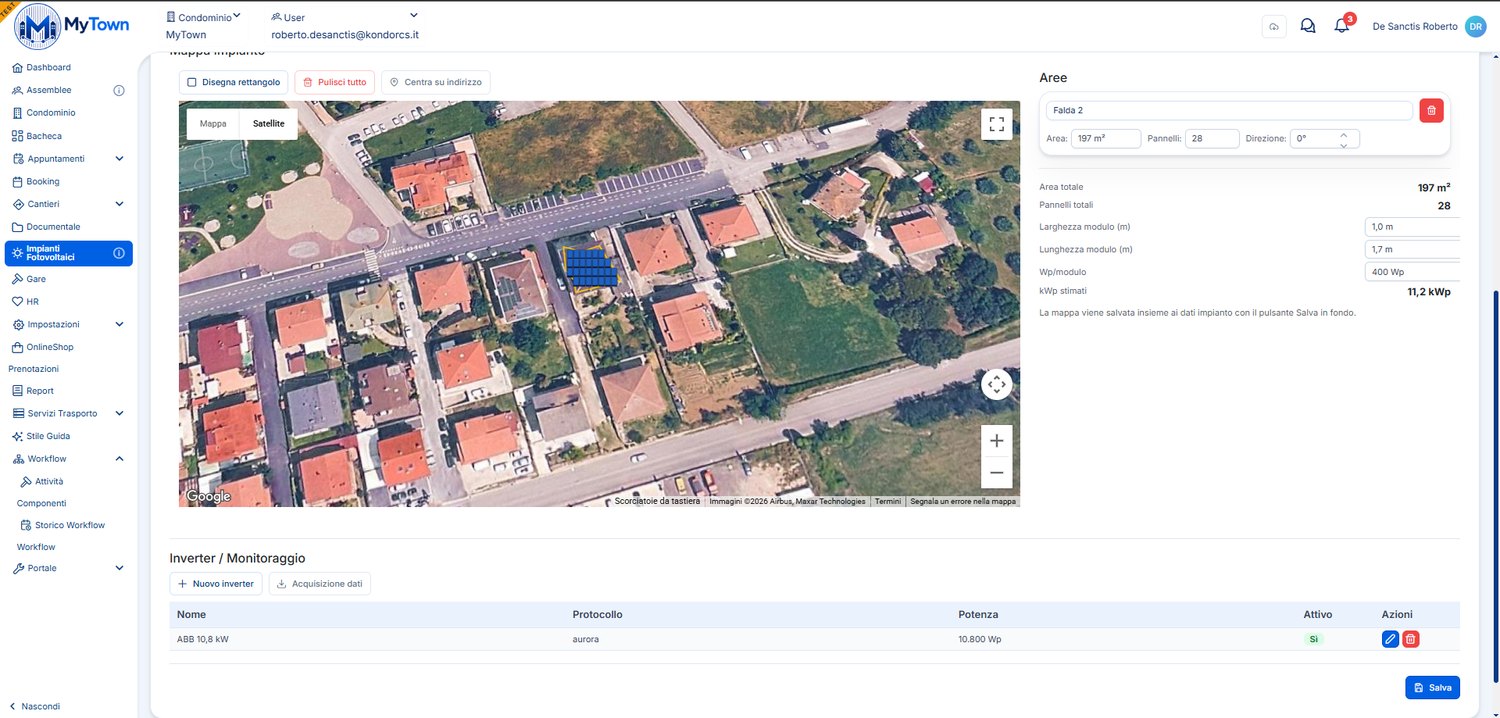The image size is (1500, 718).
Task: Zoom in the map with plus button
Action: click(996, 441)
